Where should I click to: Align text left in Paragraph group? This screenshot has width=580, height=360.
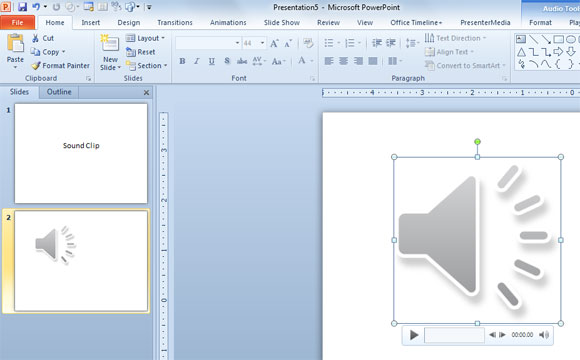click(329, 61)
